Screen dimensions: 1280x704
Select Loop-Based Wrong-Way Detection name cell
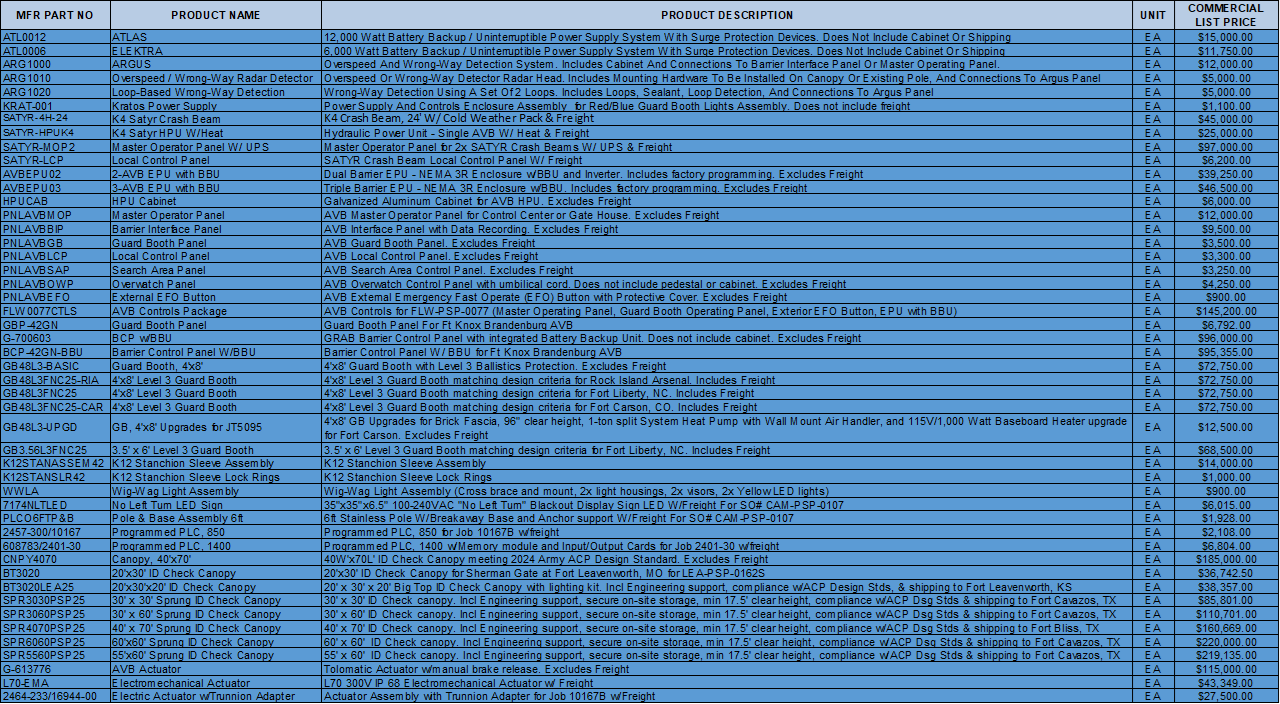tap(215, 92)
